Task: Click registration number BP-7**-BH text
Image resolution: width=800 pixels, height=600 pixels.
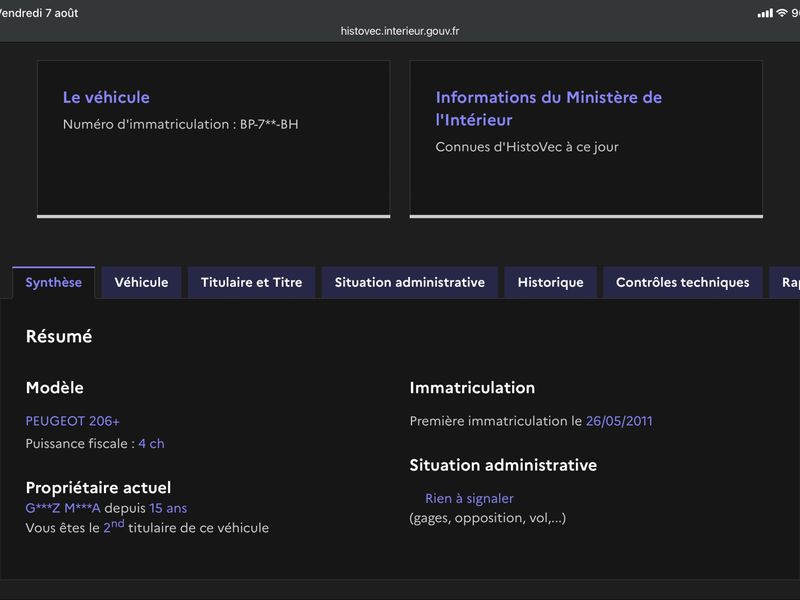Action: [269, 124]
